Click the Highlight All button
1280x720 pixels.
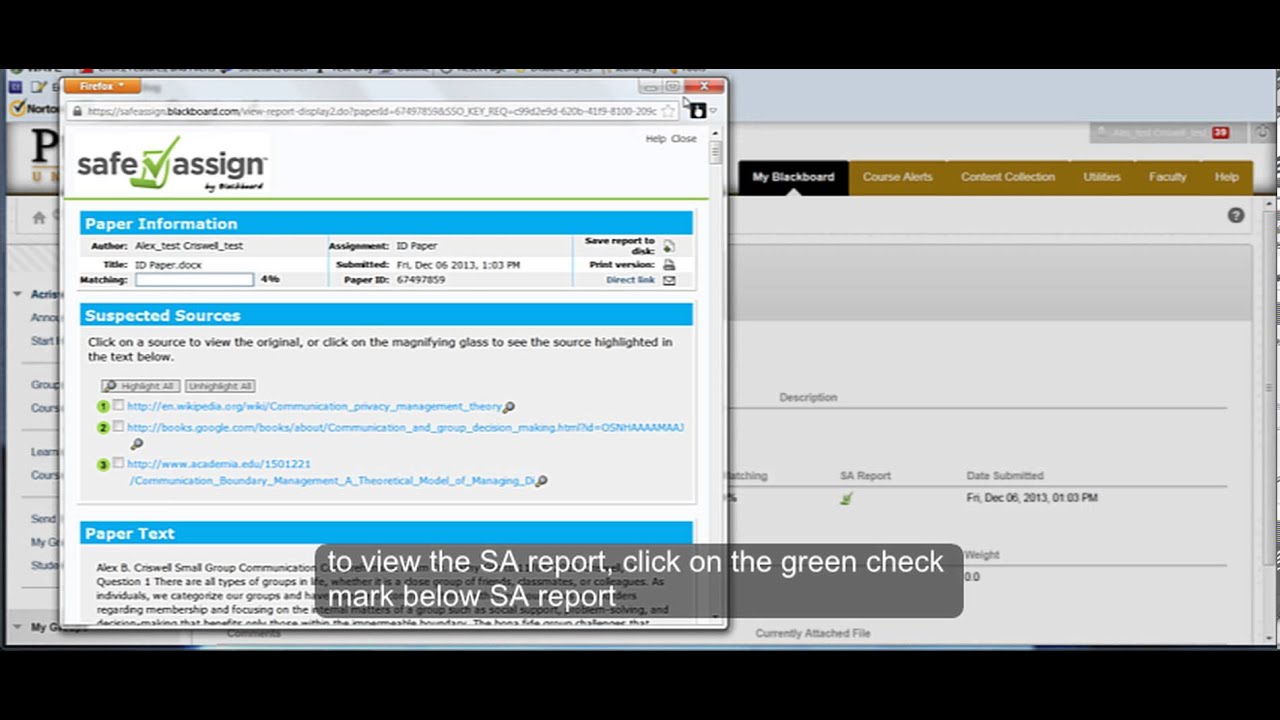coord(140,386)
